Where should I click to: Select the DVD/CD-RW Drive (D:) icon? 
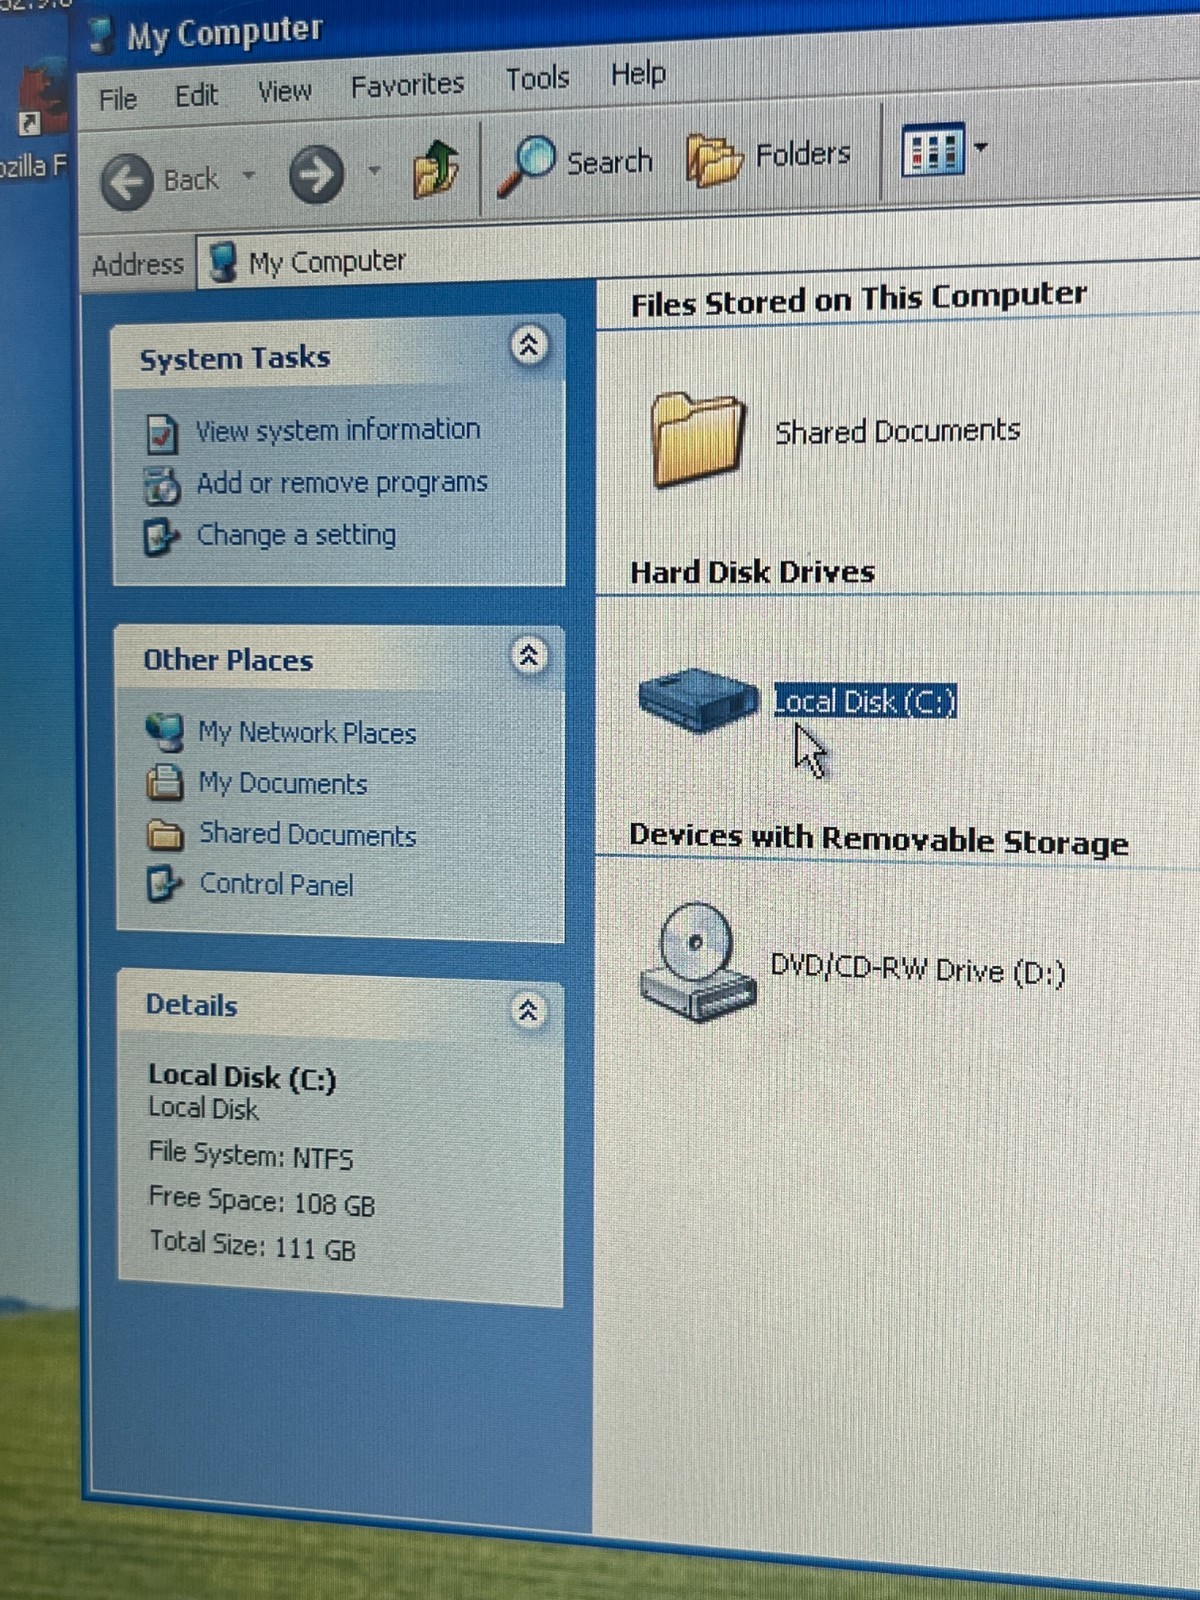tap(696, 961)
